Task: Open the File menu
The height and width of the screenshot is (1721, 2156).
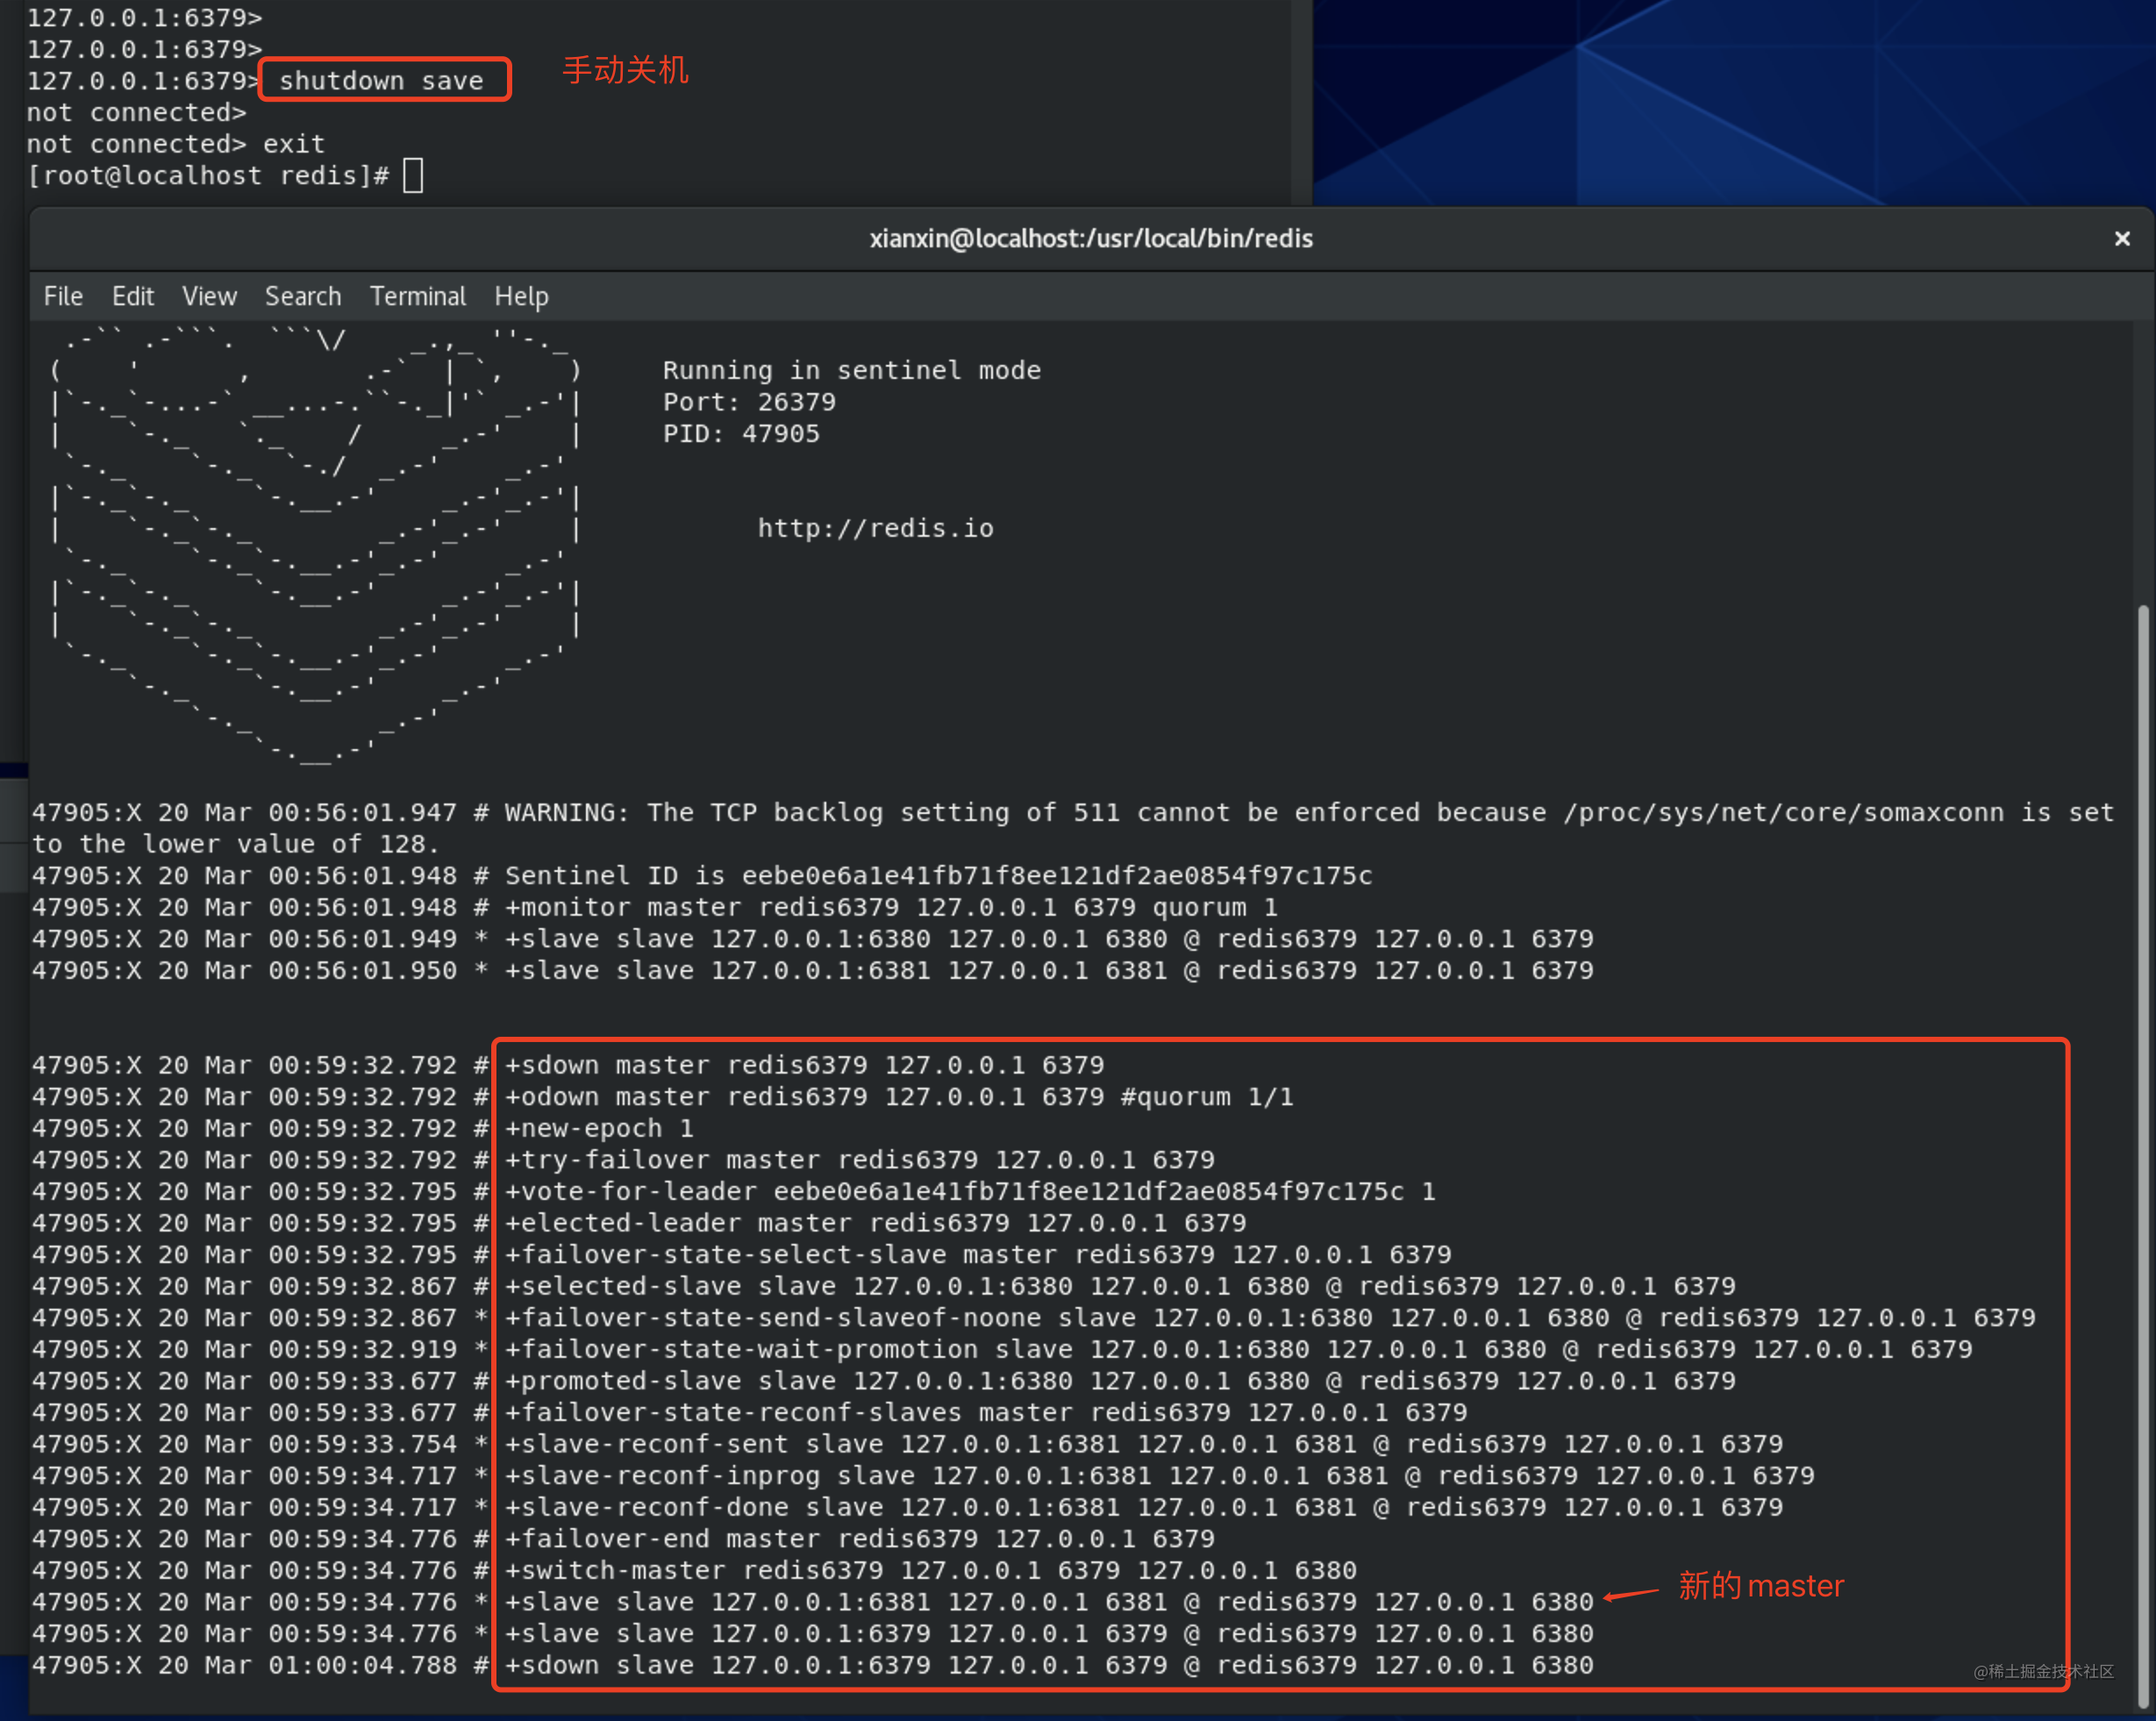Action: pyautogui.click(x=63, y=296)
